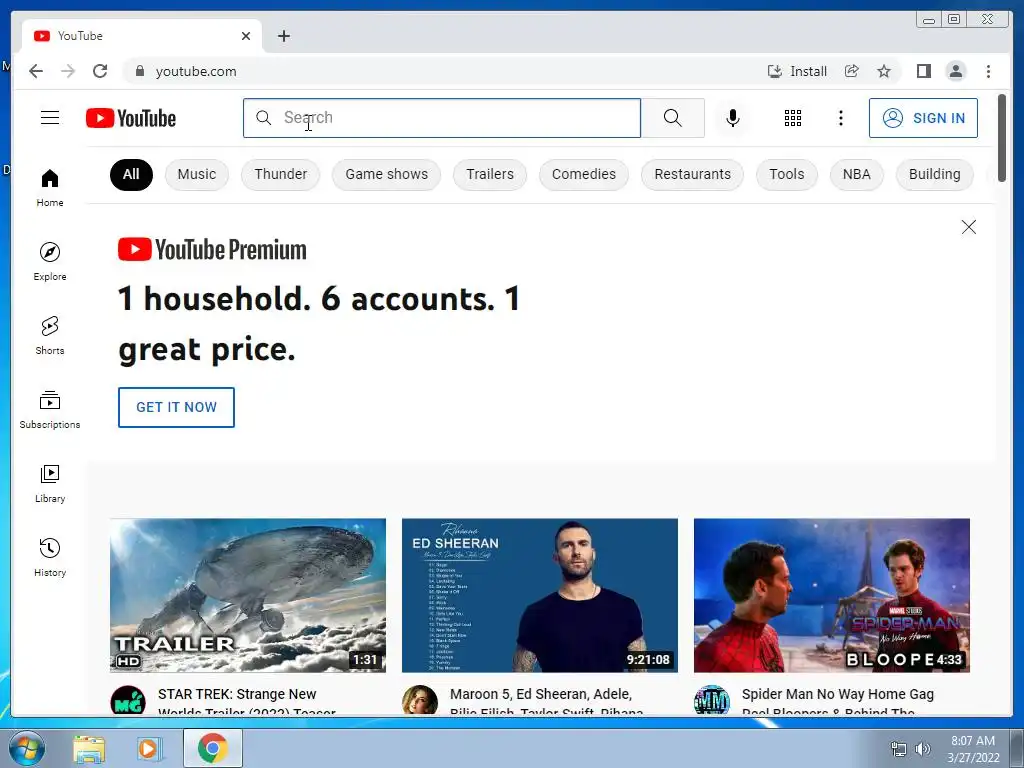Open Chrome three-dot menu
The width and height of the screenshot is (1024, 768).
click(988, 71)
